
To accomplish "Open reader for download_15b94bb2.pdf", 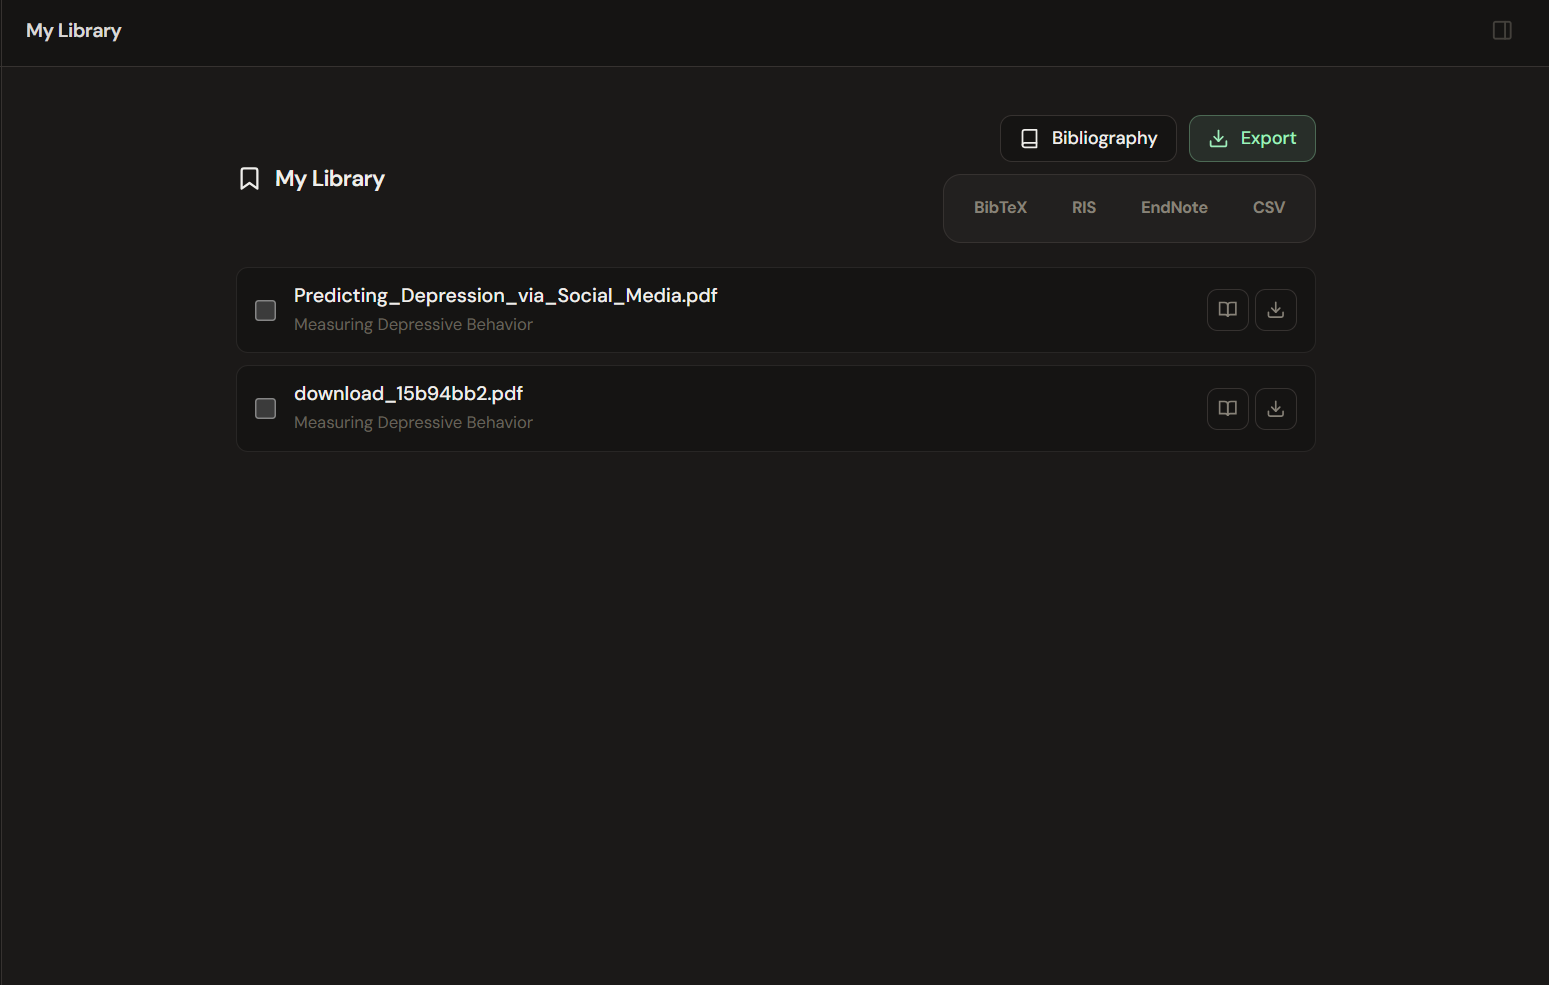I will click(1228, 409).
